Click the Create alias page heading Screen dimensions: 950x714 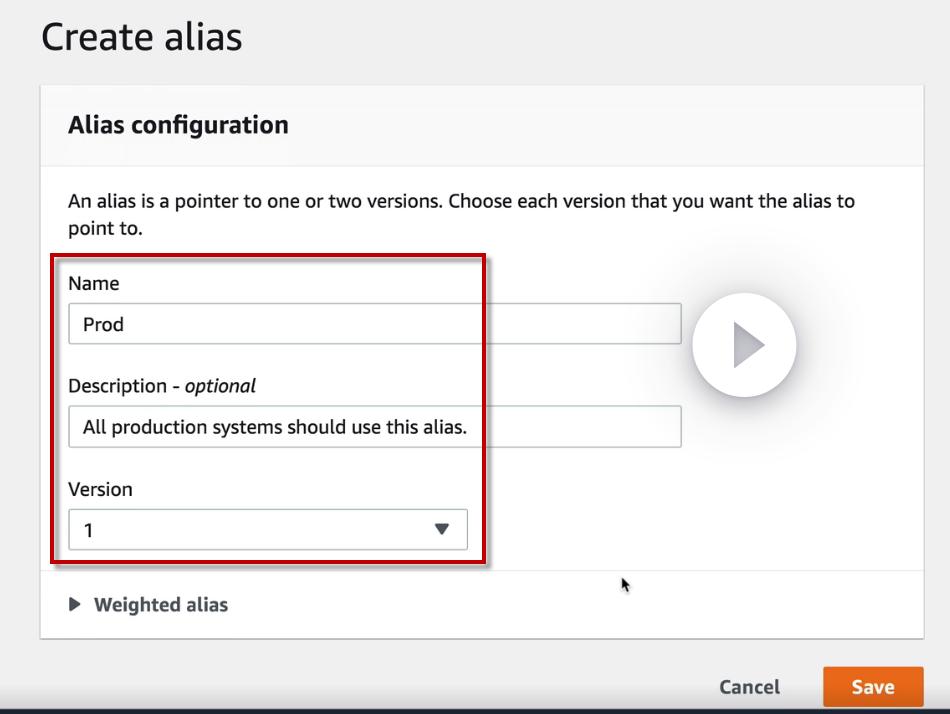point(142,37)
